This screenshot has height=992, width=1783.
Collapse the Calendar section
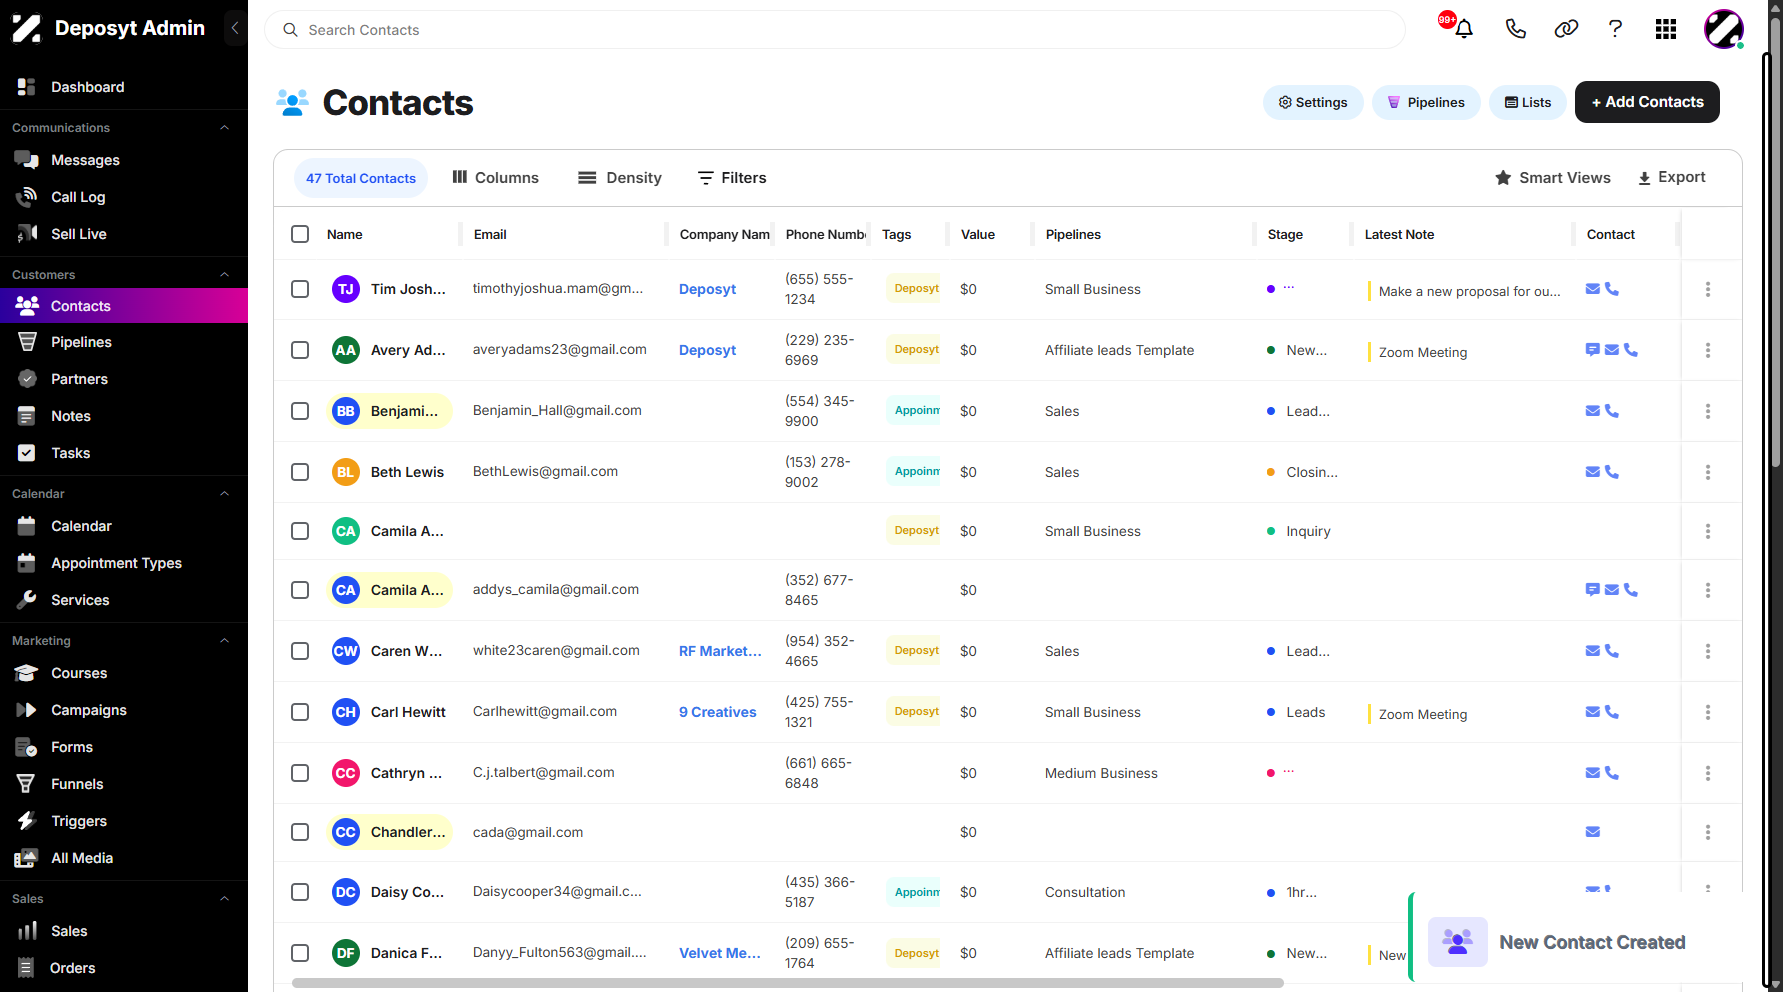coord(225,494)
